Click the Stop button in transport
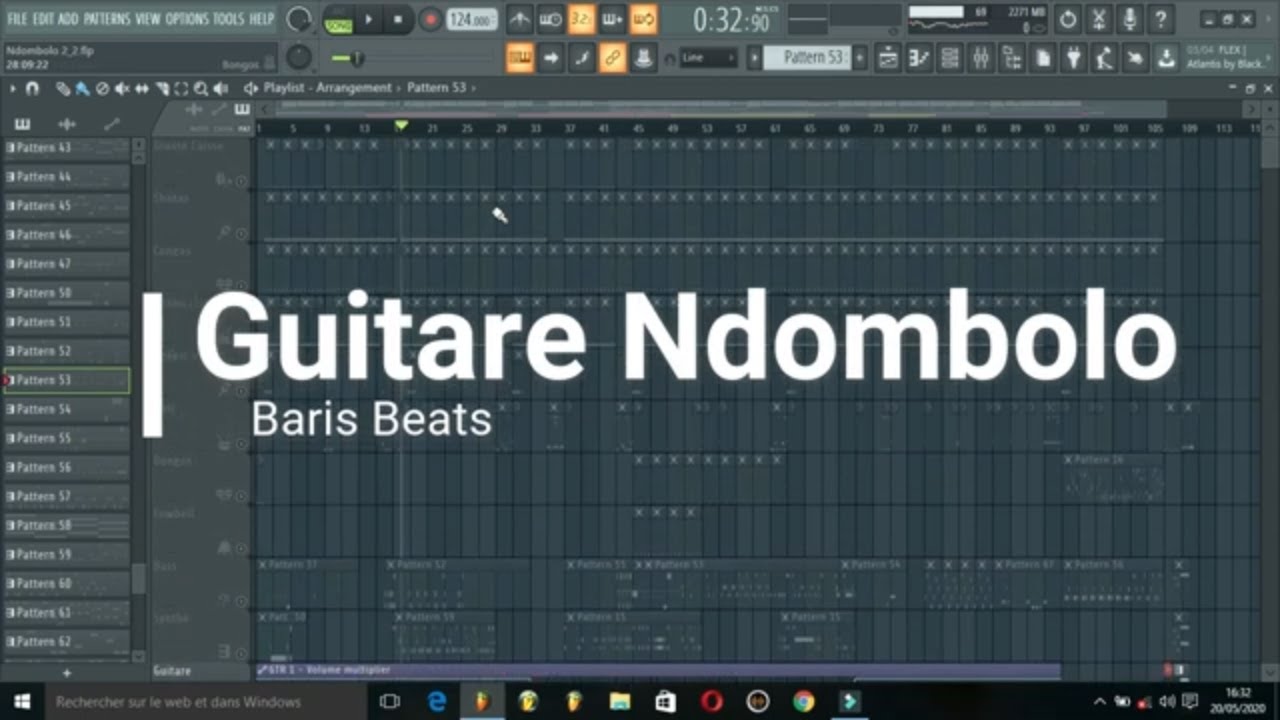The image size is (1280, 720). pos(398,19)
